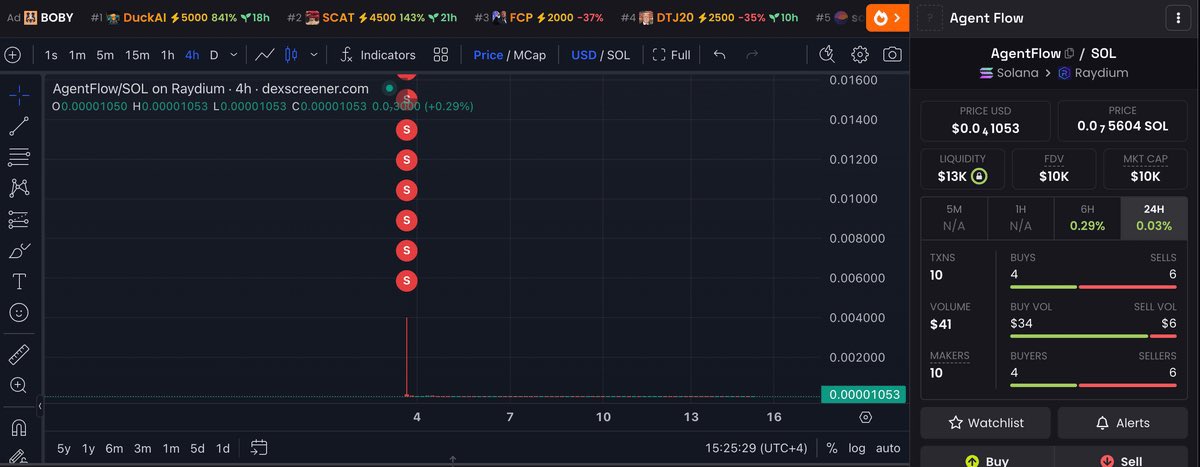Open chart settings gear
The height and width of the screenshot is (467, 1200).
click(x=860, y=55)
